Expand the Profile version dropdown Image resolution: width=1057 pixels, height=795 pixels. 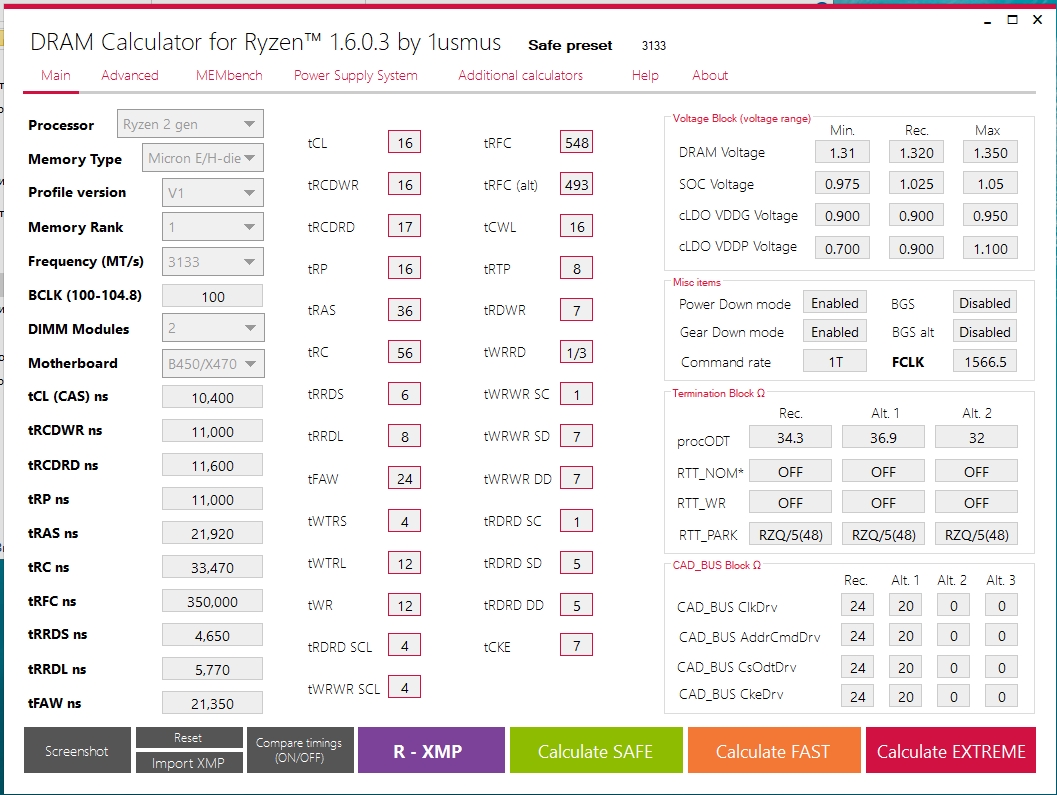[x=212, y=193]
